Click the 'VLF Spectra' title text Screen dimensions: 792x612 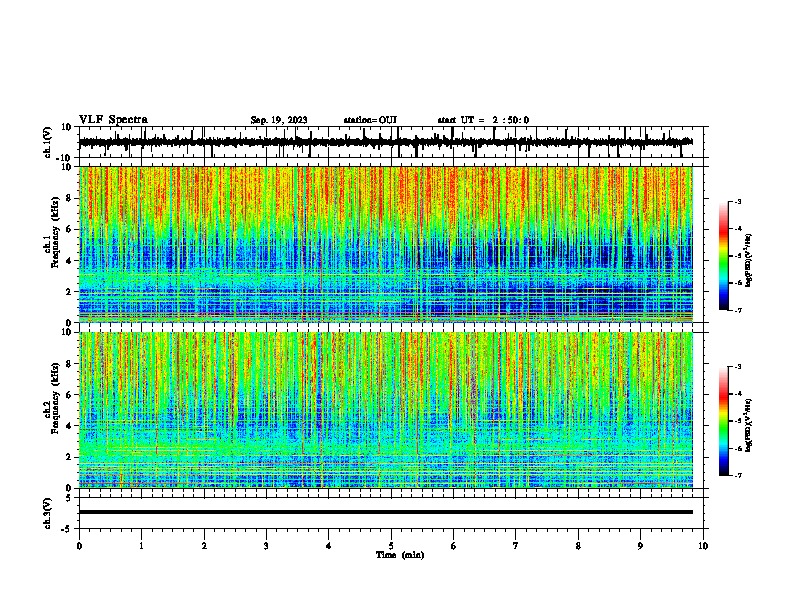click(113, 120)
